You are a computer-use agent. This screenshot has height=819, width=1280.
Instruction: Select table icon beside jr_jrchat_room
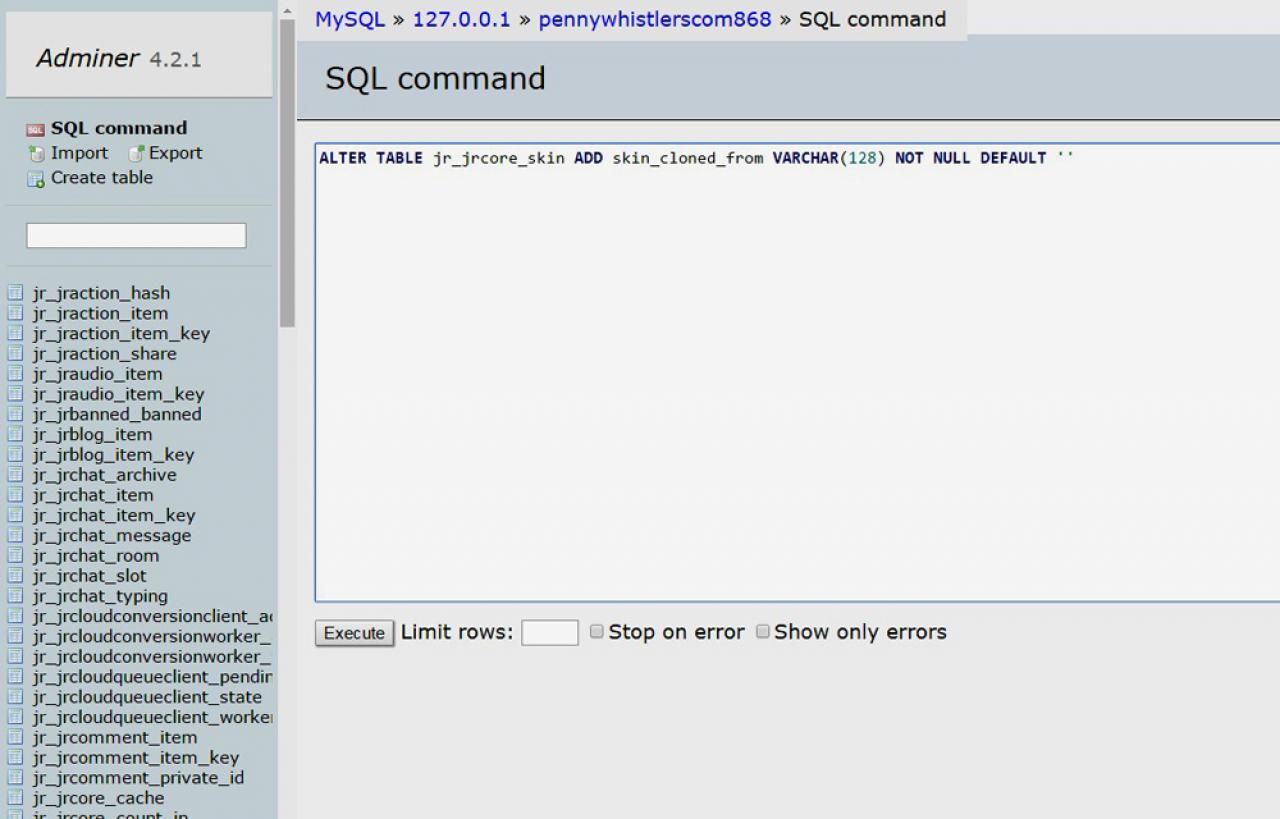coord(15,556)
